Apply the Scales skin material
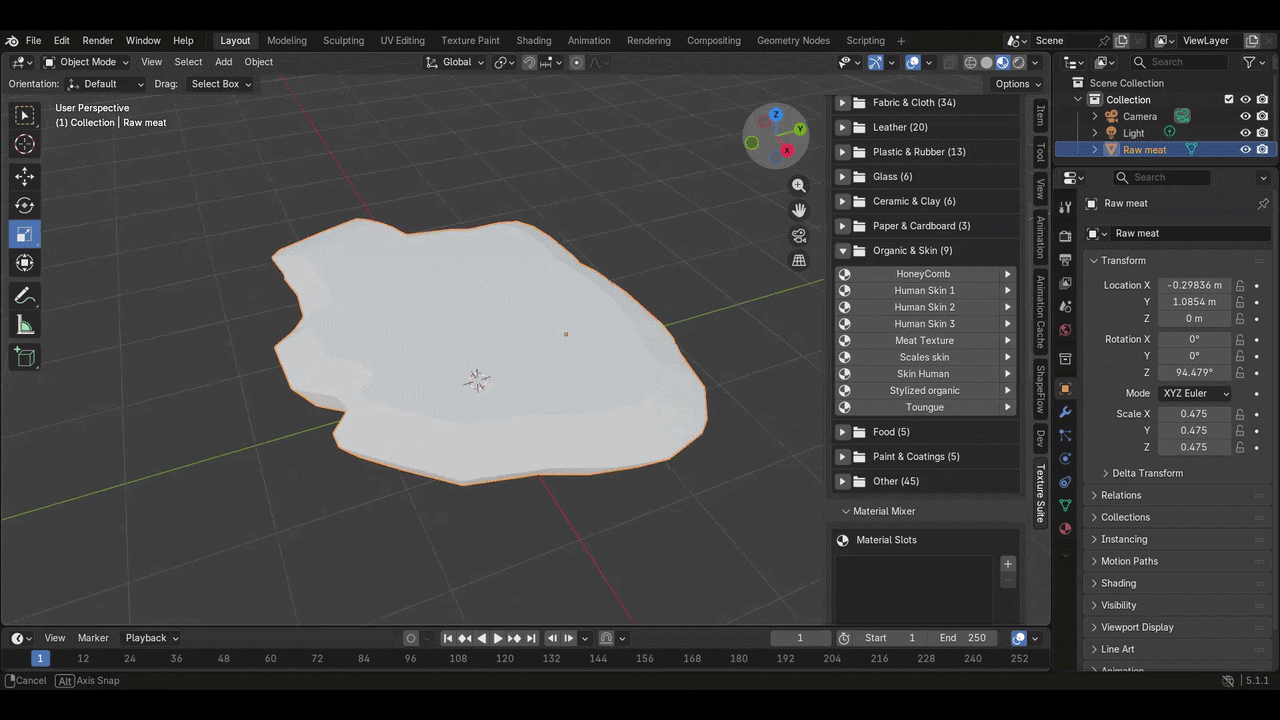Viewport: 1280px width, 720px height. tap(925, 357)
